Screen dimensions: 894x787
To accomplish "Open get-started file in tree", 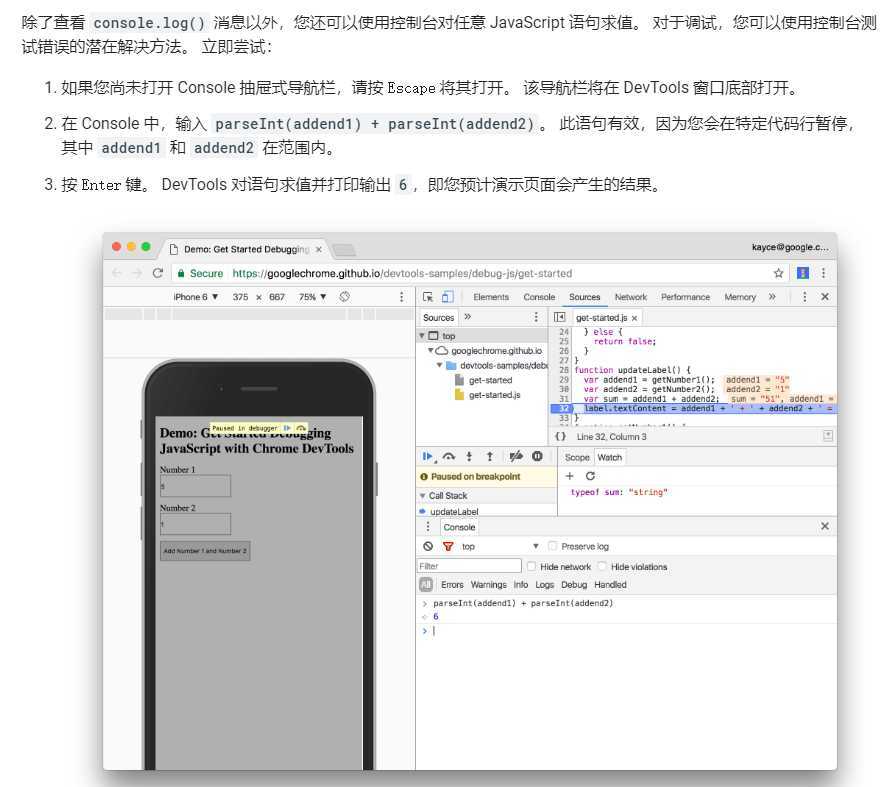I will coord(490,380).
